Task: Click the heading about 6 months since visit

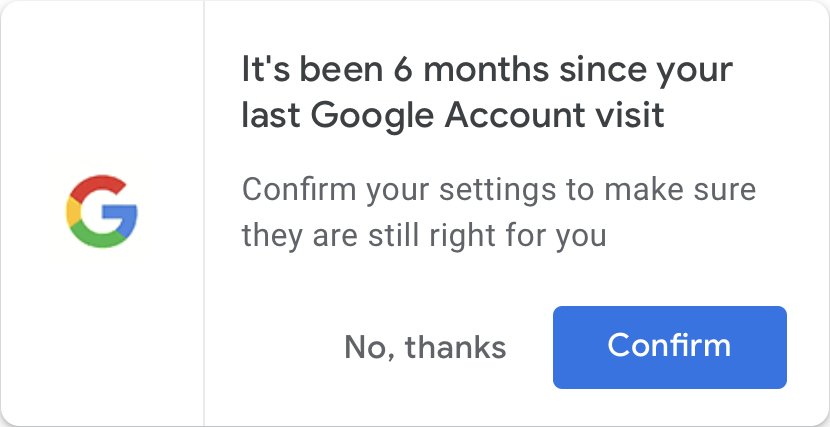Action: 487,93
